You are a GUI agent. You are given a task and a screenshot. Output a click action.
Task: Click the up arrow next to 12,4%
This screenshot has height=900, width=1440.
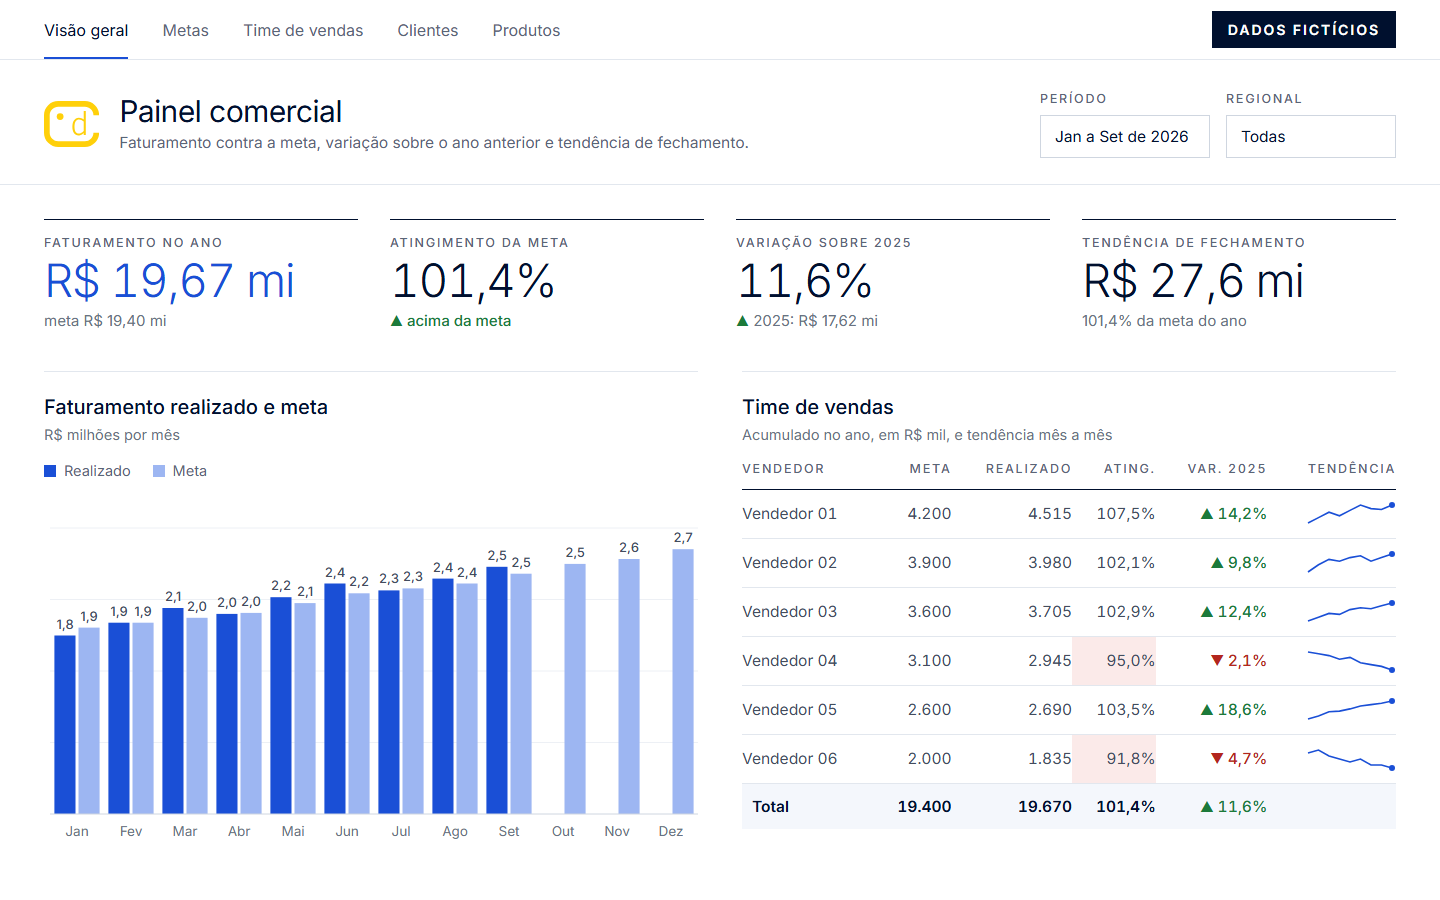1207,612
